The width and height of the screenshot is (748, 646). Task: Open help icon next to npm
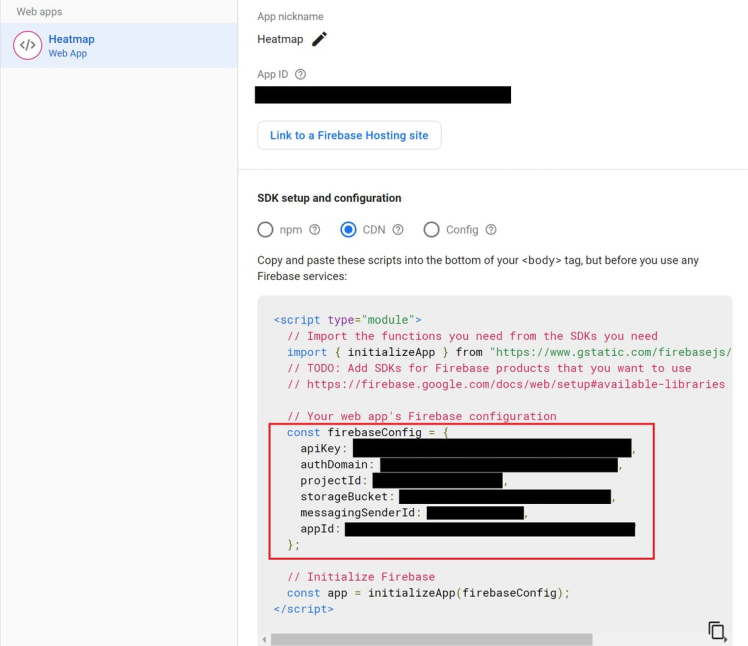[x=314, y=230]
